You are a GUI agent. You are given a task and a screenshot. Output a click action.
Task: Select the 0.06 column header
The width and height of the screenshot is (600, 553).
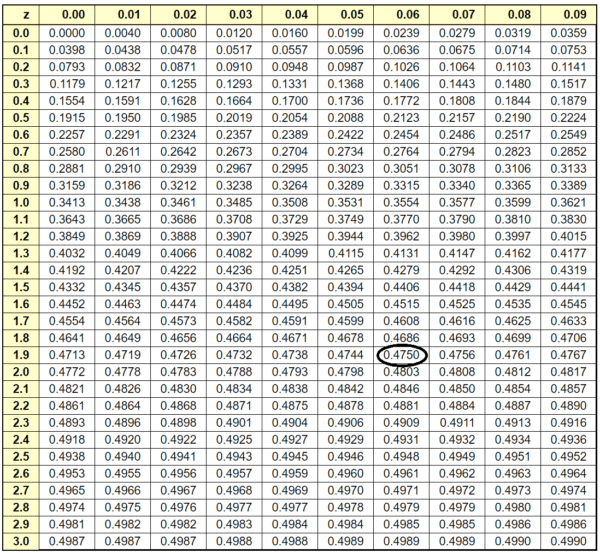401,15
